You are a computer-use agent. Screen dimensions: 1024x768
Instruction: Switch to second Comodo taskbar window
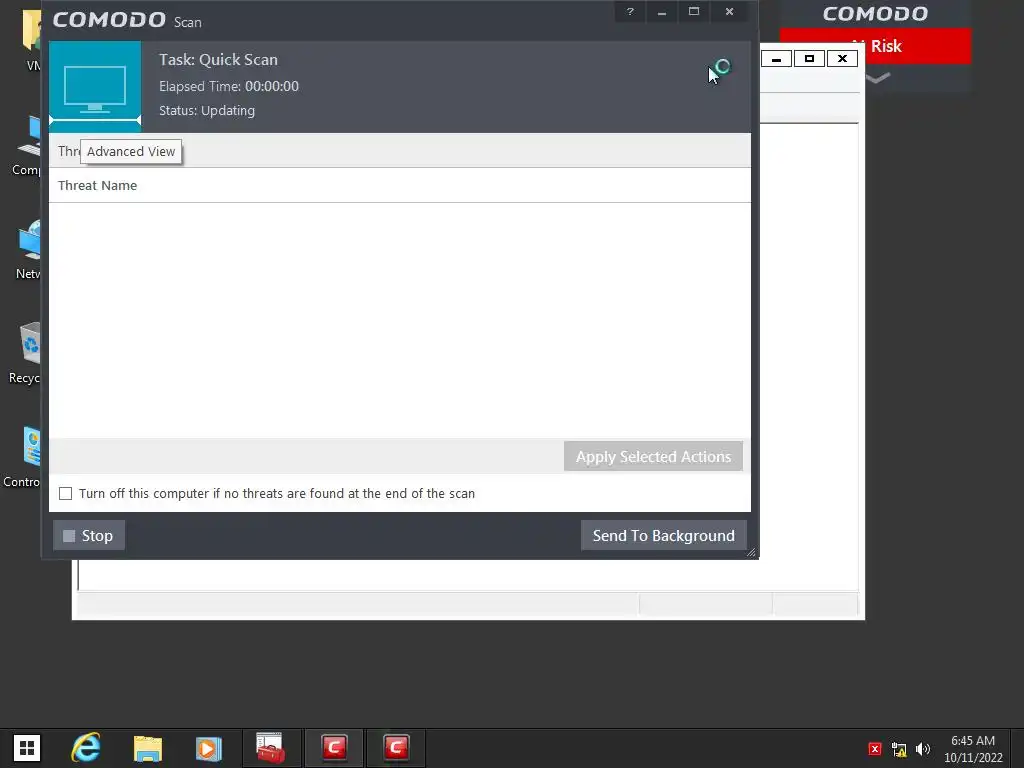[x=396, y=748]
